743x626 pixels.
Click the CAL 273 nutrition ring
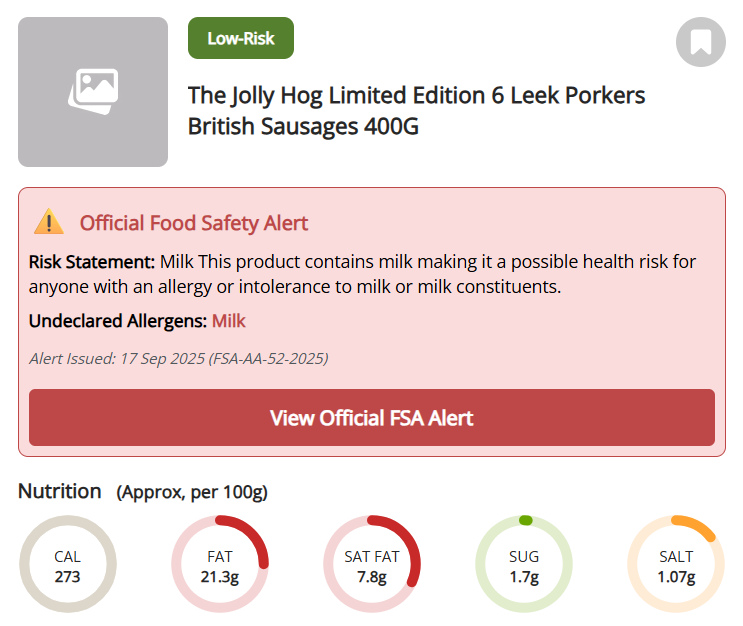(68, 565)
